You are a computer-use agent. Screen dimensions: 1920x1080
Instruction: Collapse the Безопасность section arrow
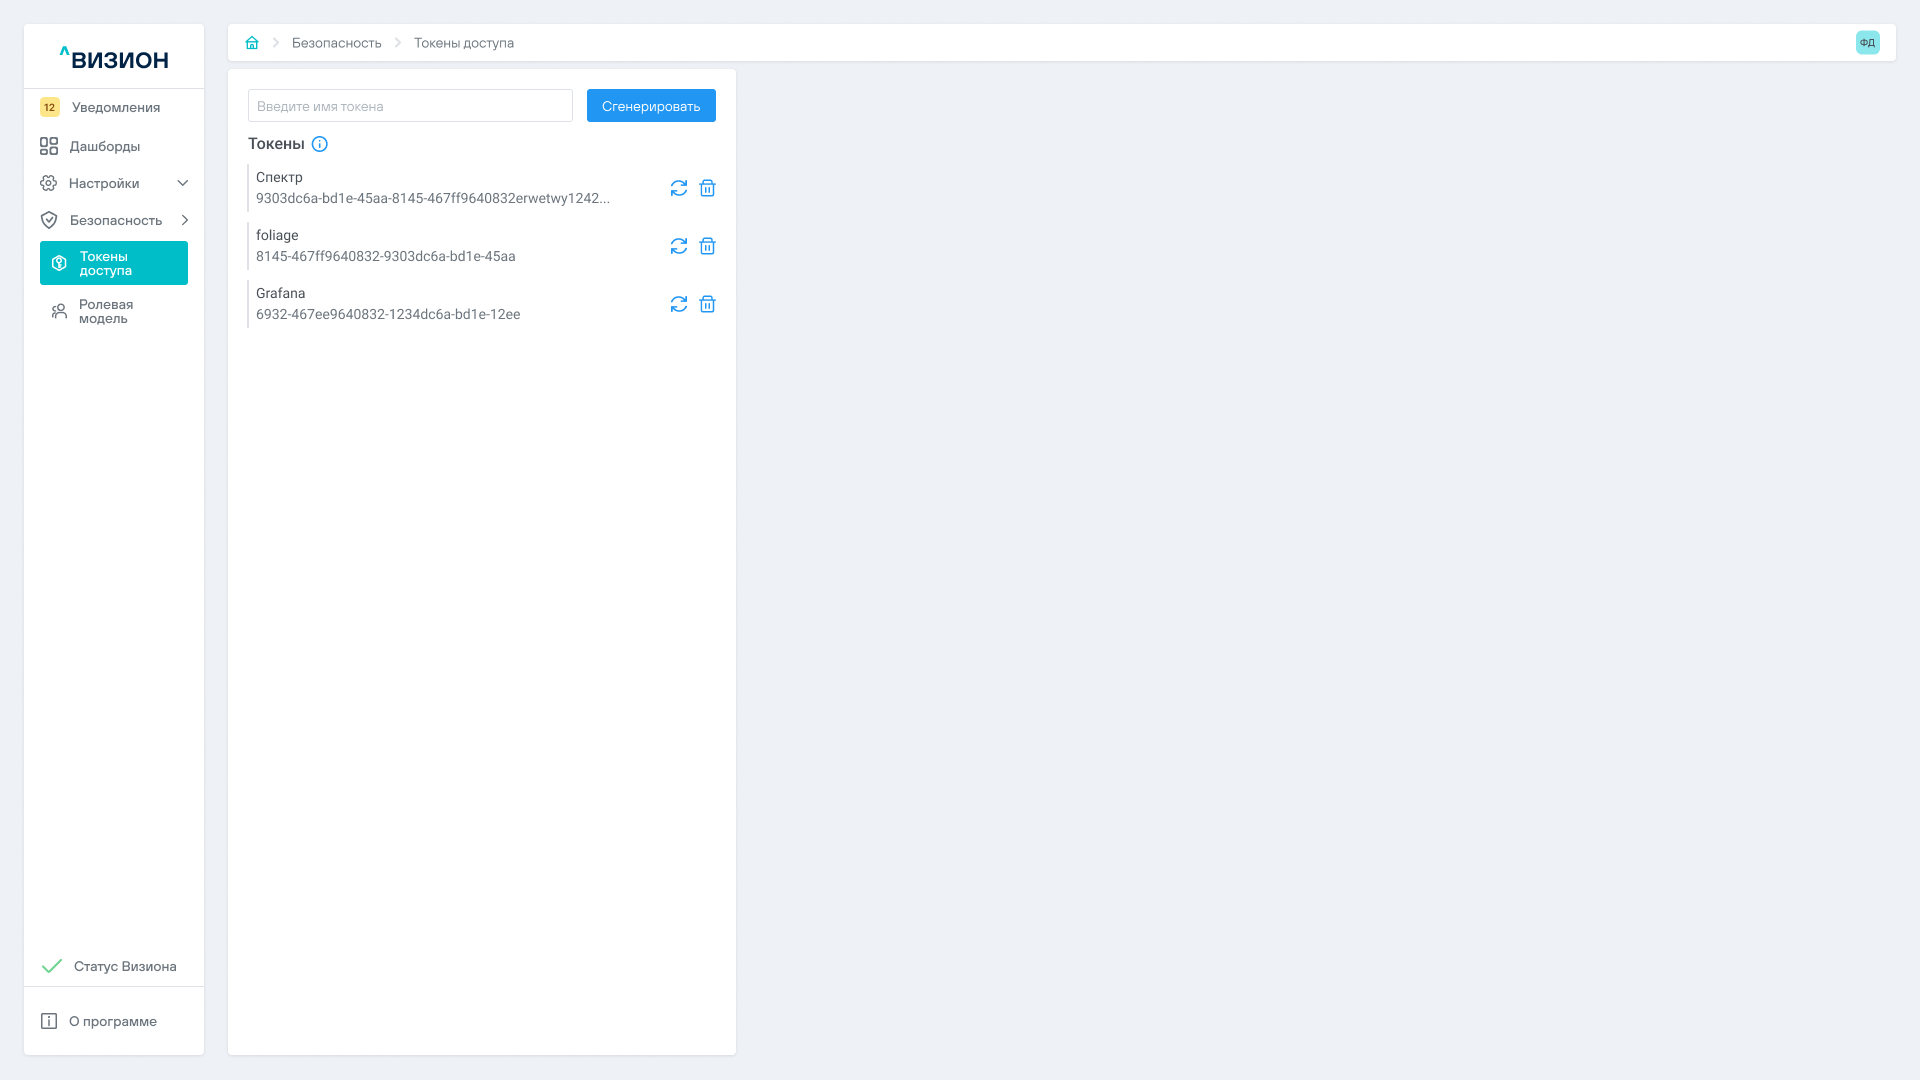[184, 220]
